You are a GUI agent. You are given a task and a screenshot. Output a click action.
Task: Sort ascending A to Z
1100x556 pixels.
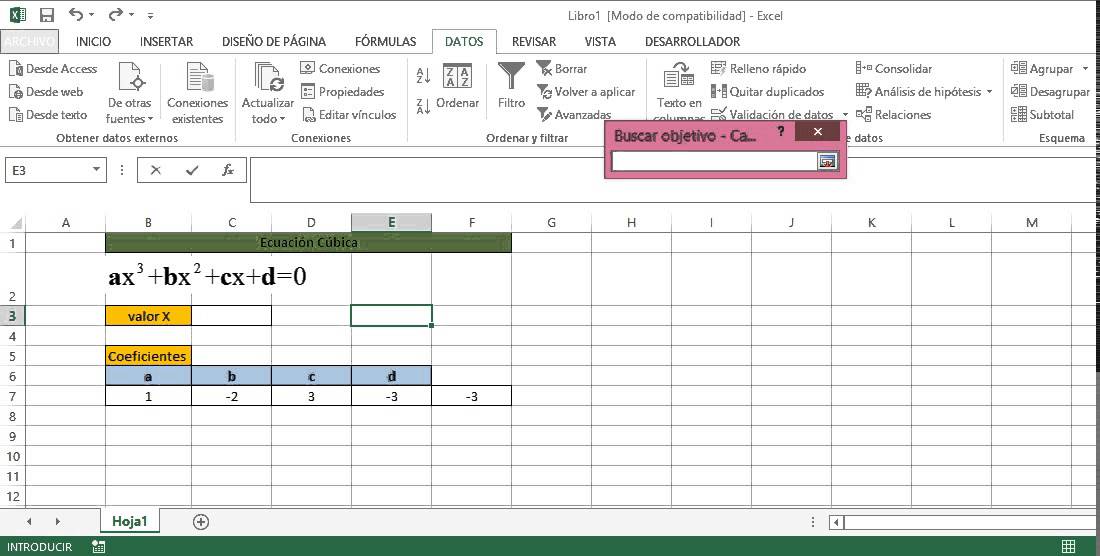point(423,75)
